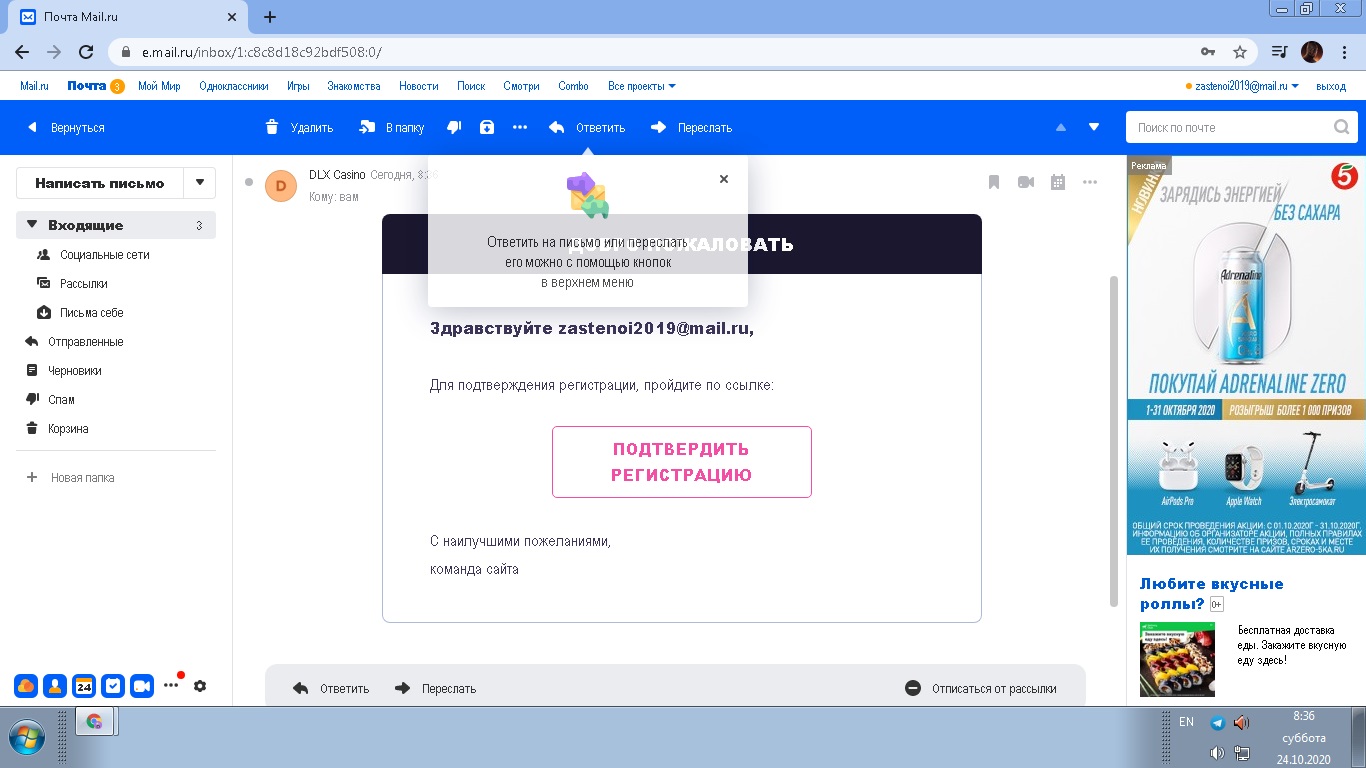Create a calendar event from the letter header

coord(1058,182)
